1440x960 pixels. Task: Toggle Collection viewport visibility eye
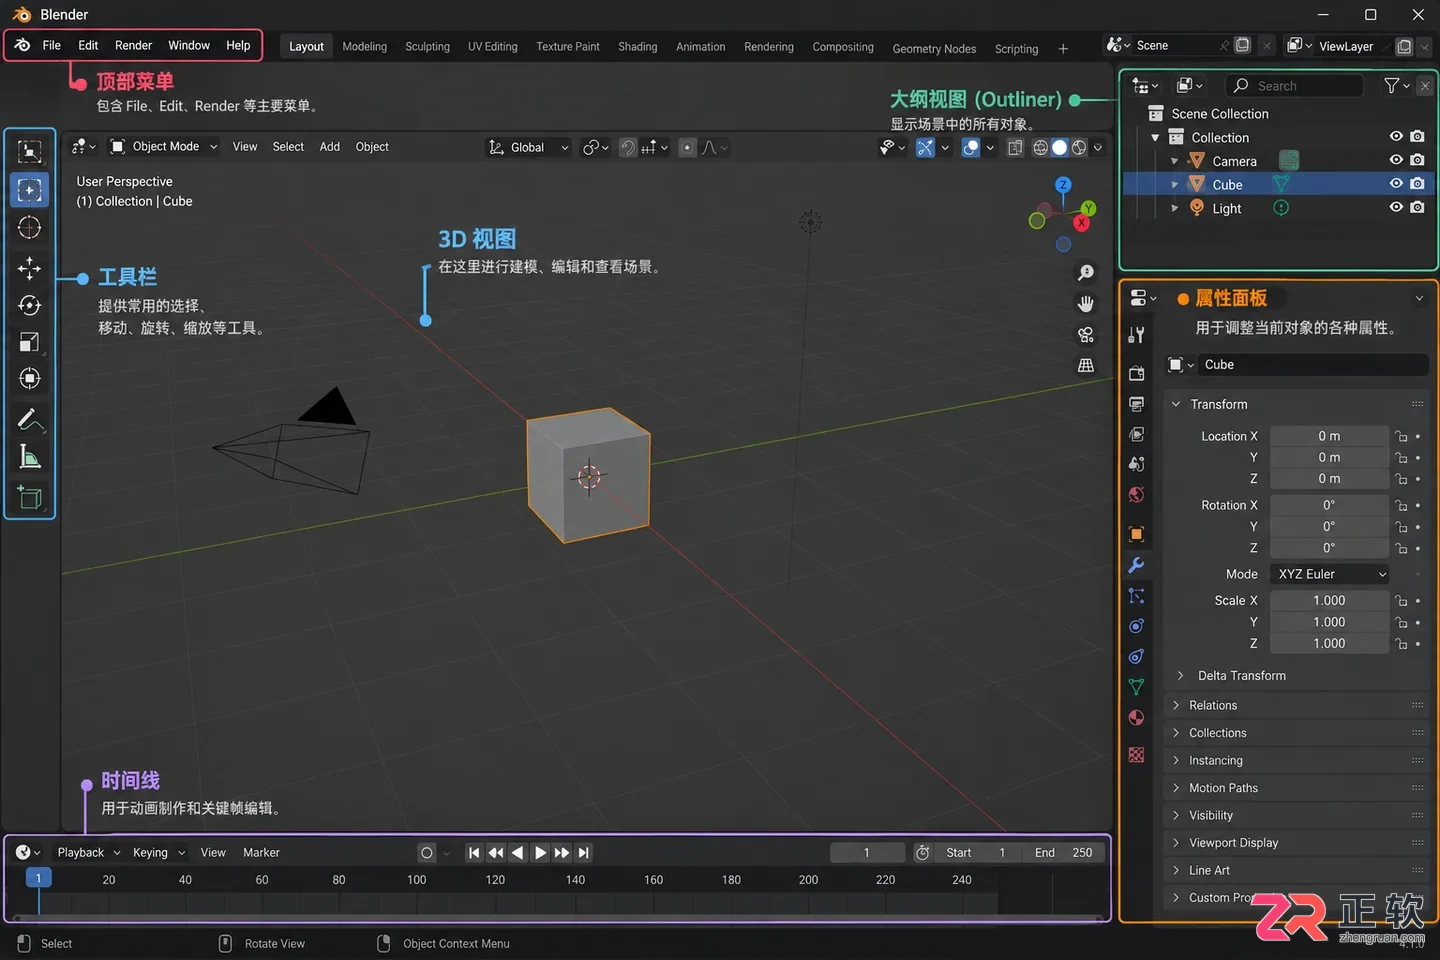pyautogui.click(x=1396, y=136)
